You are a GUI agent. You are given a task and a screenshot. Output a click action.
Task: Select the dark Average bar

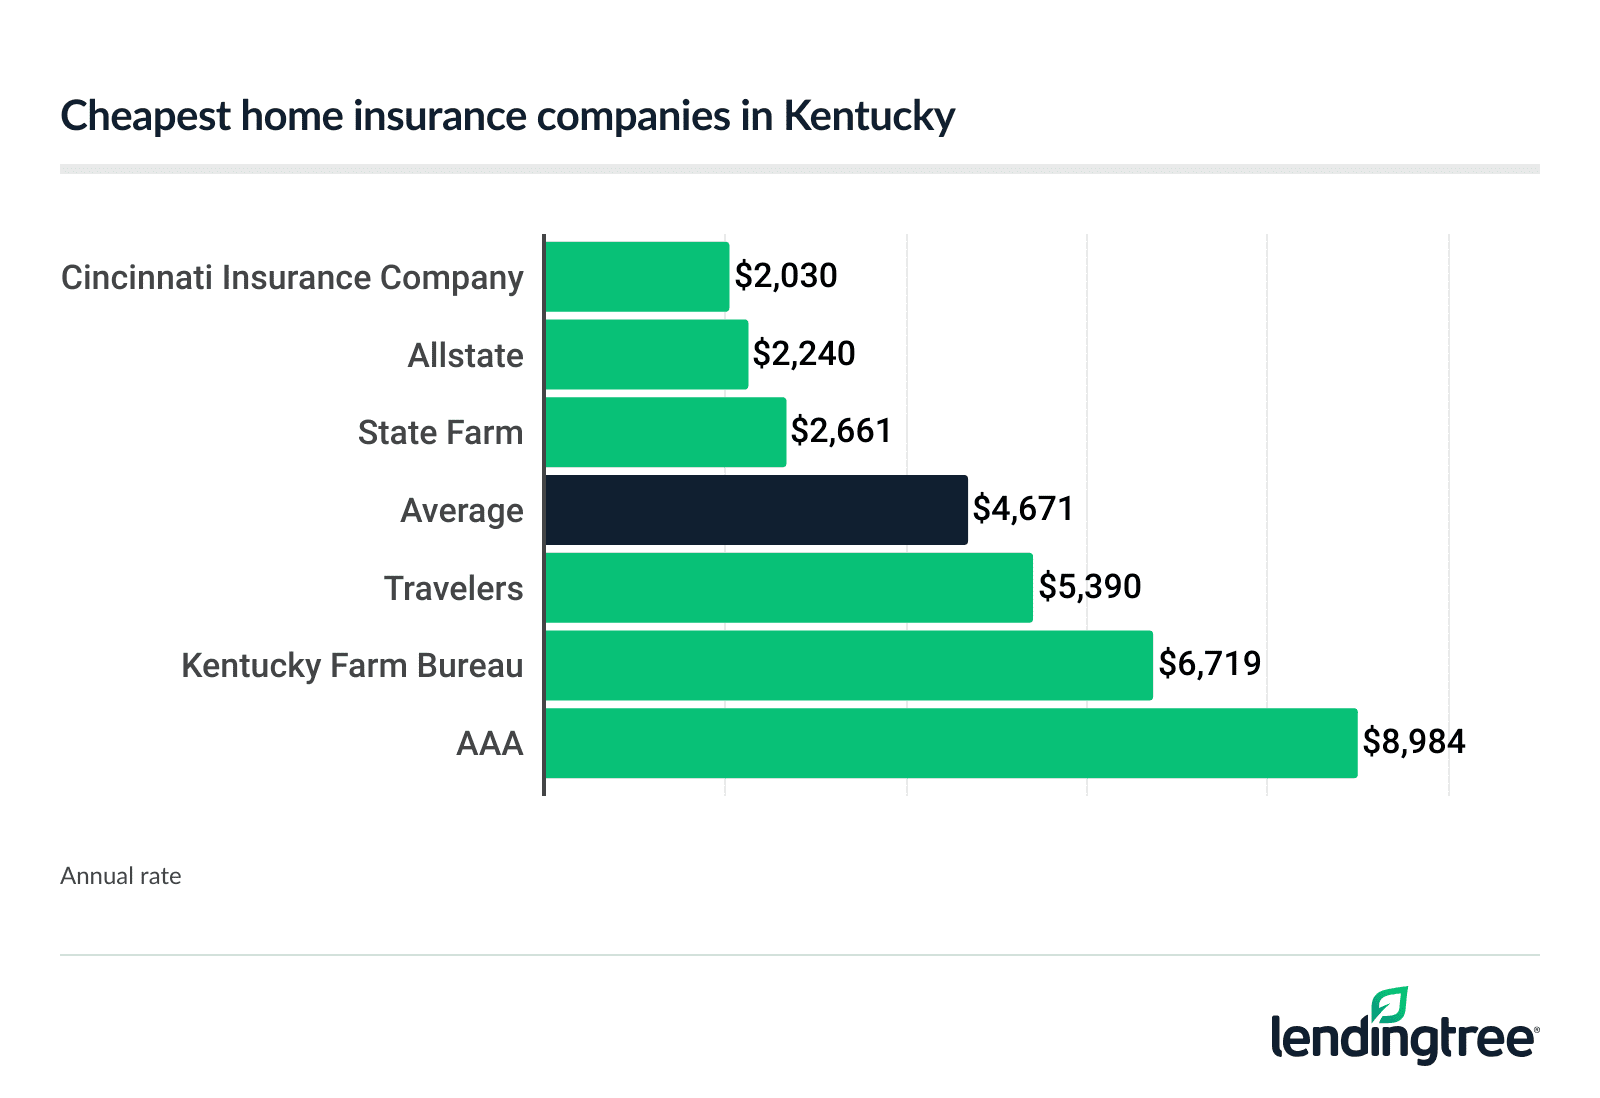click(756, 510)
